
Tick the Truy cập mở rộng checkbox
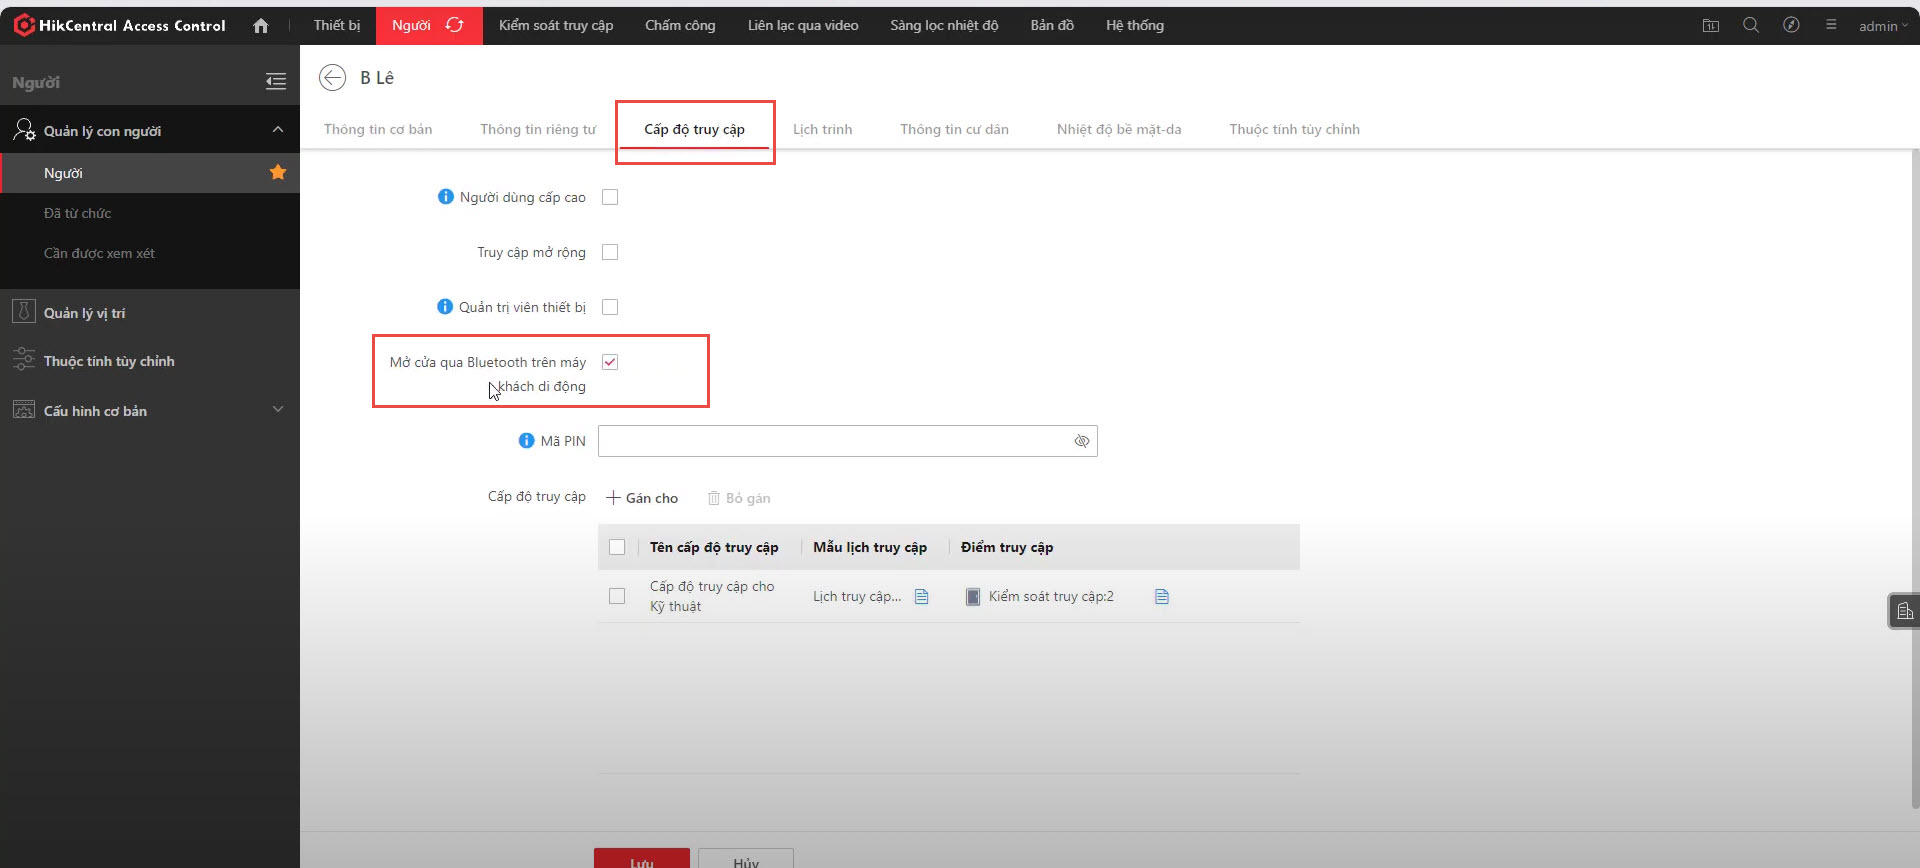click(x=610, y=252)
